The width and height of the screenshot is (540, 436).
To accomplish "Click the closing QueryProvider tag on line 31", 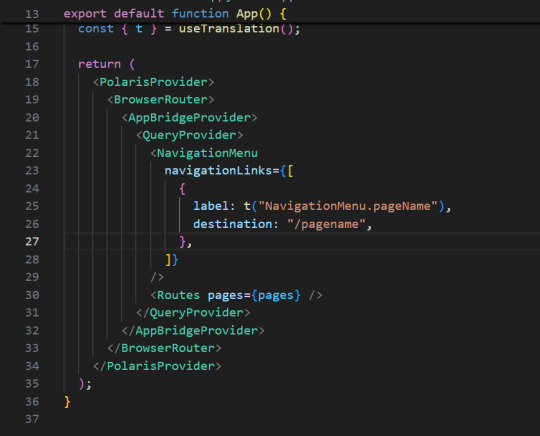I will (193, 313).
